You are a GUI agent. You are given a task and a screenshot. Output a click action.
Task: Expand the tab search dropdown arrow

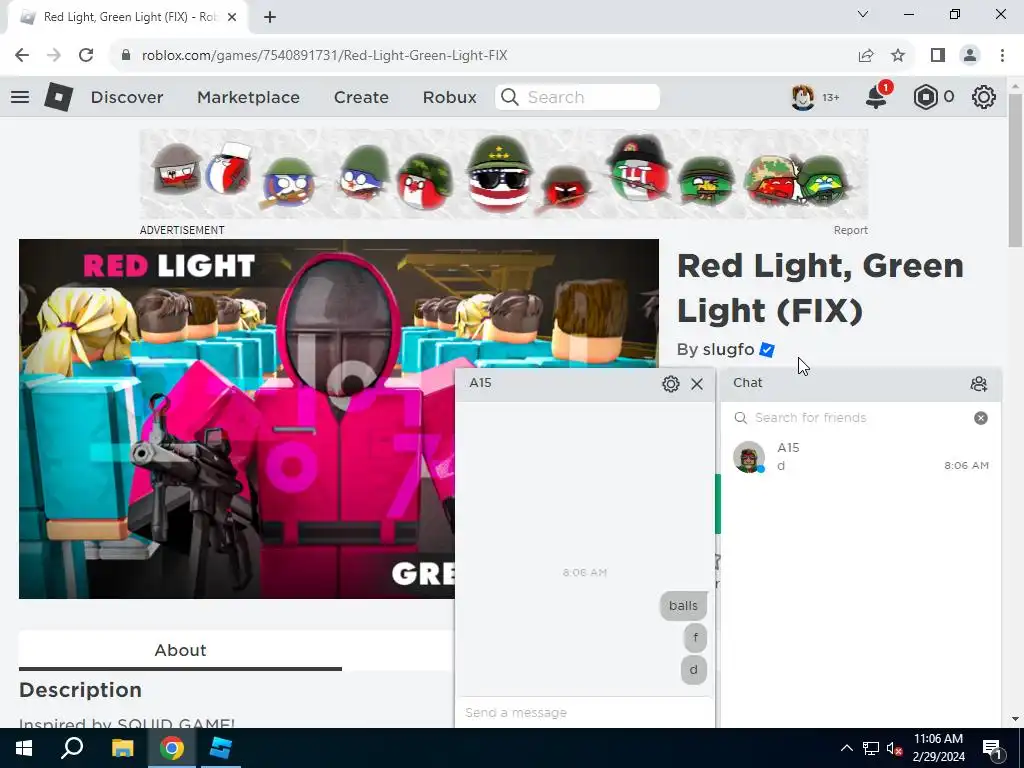tap(863, 14)
